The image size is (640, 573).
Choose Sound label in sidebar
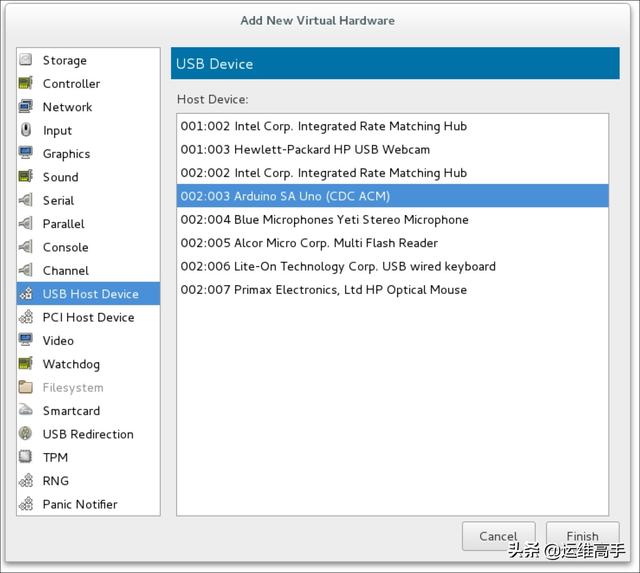(x=61, y=177)
